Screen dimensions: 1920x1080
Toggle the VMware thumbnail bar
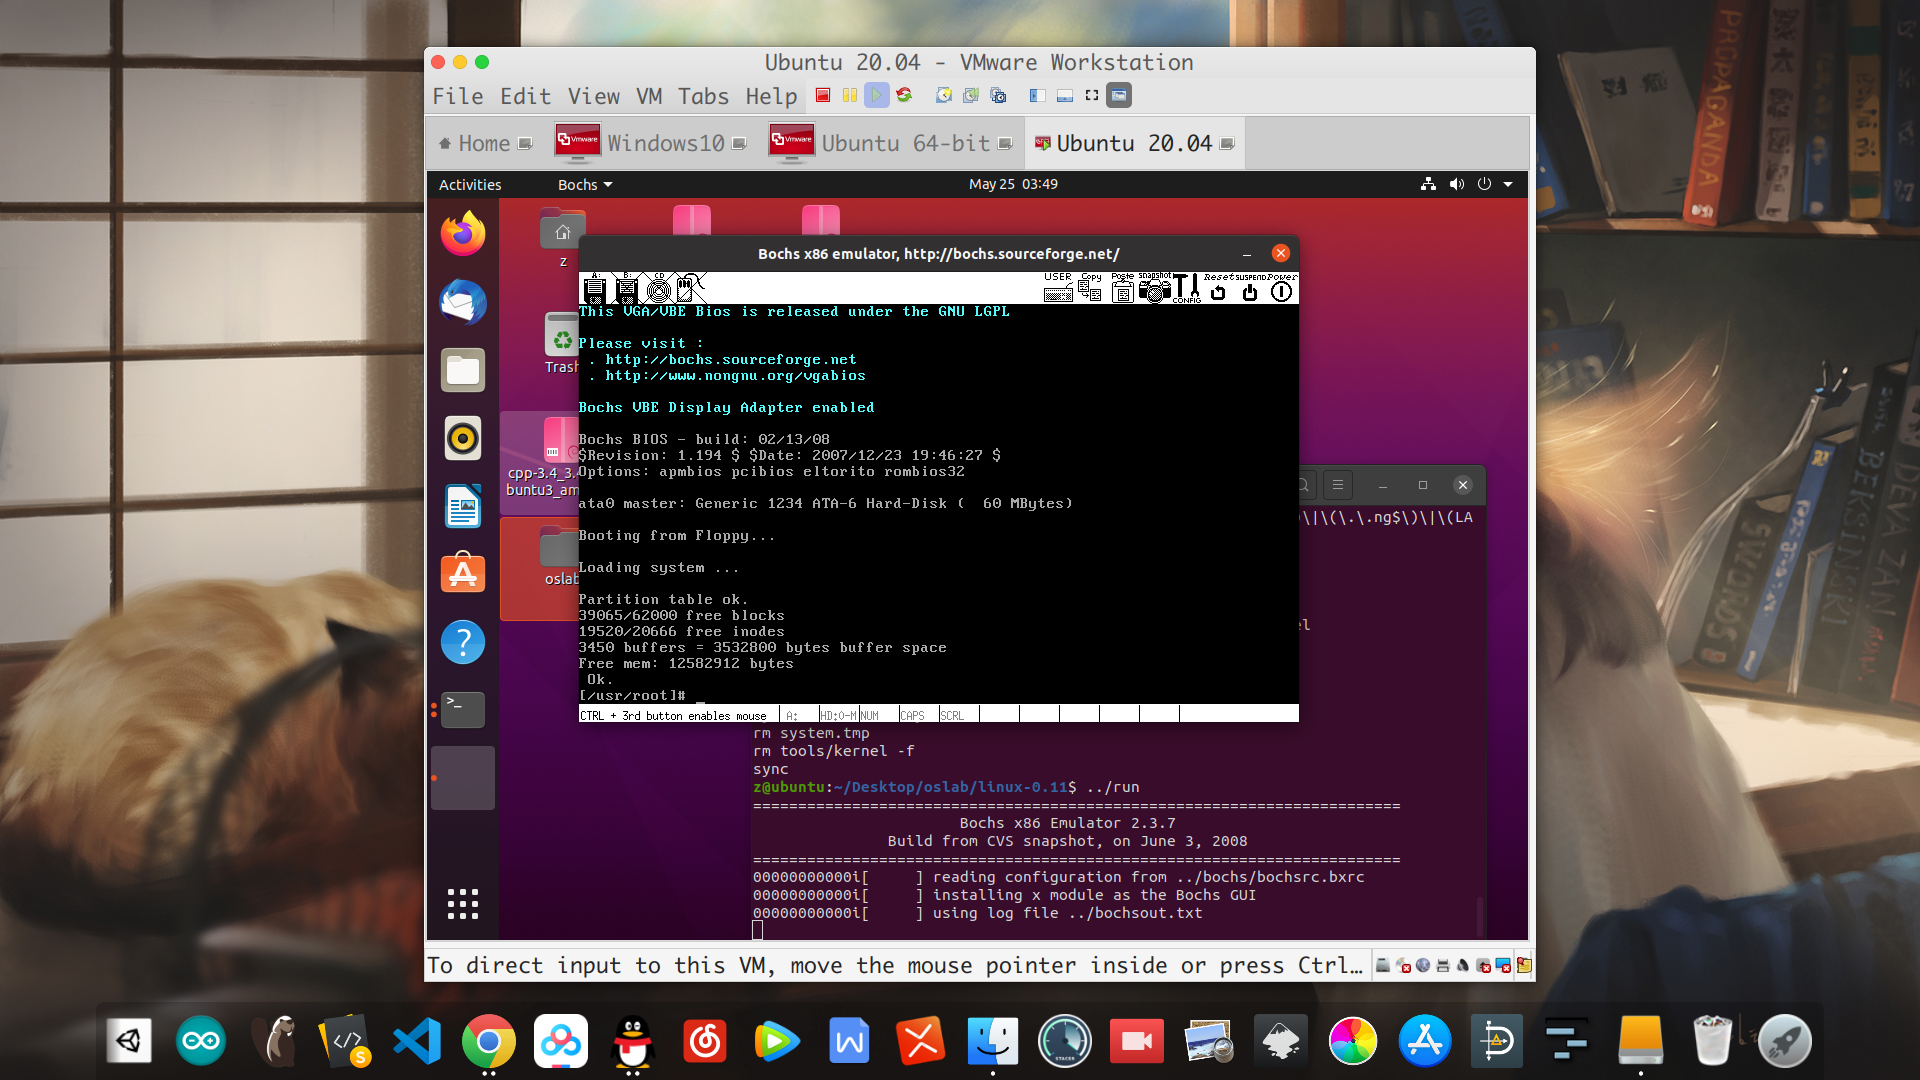[x=1063, y=96]
